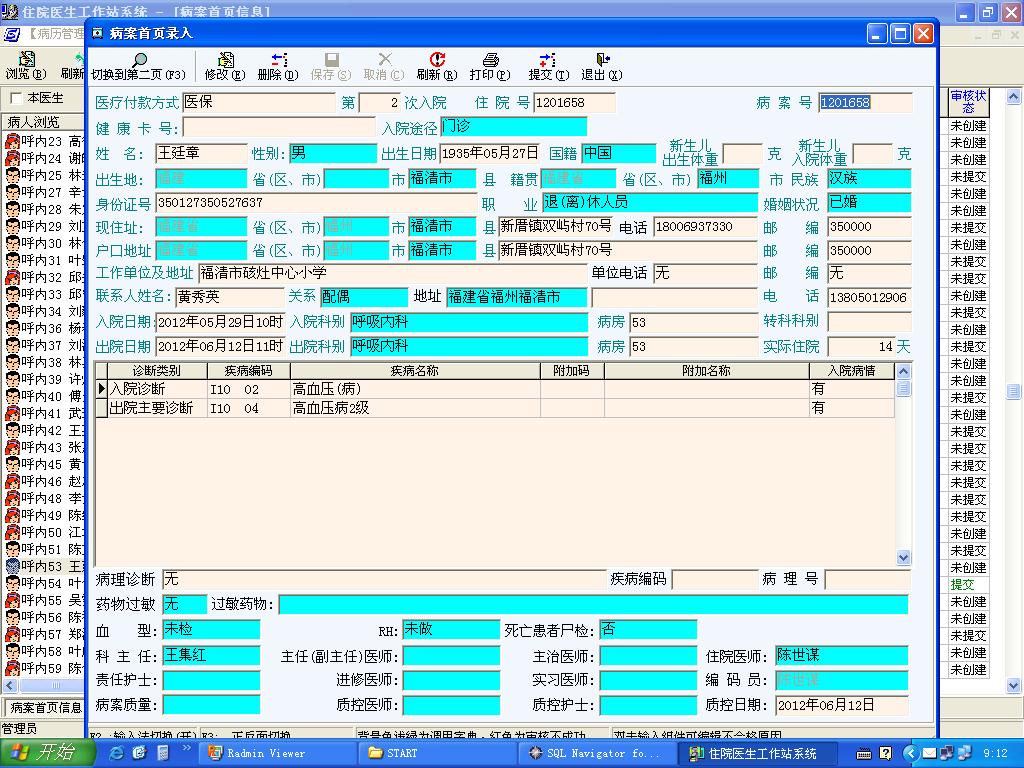
Task: Click the 病案号 field showing 1201658
Action: click(865, 103)
